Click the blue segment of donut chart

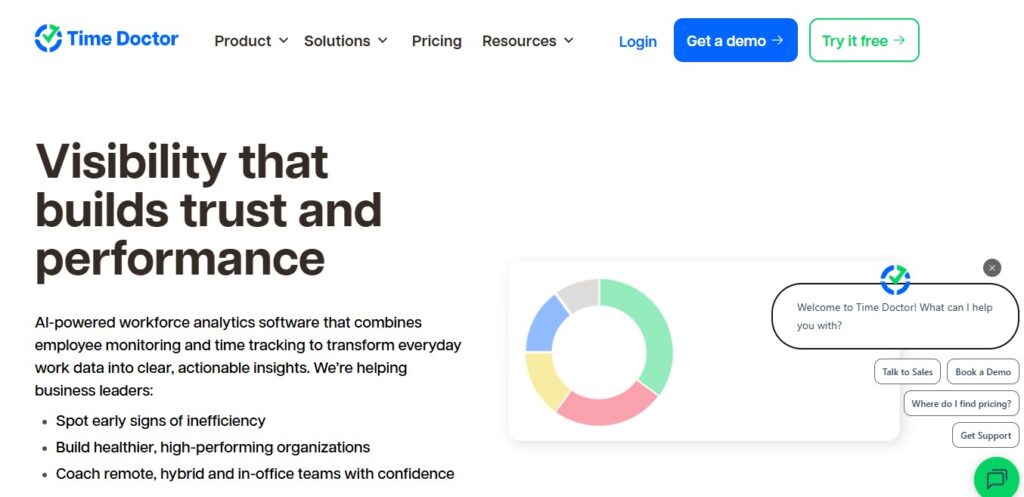tap(545, 323)
